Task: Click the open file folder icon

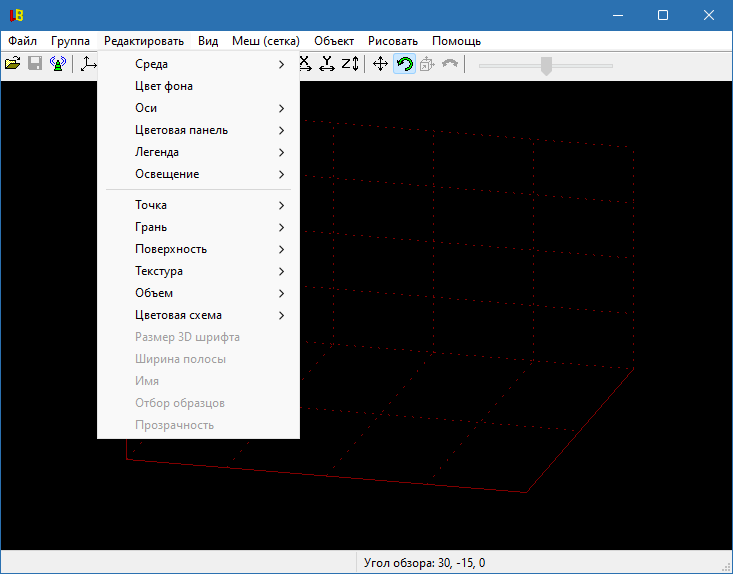Action: [13, 64]
